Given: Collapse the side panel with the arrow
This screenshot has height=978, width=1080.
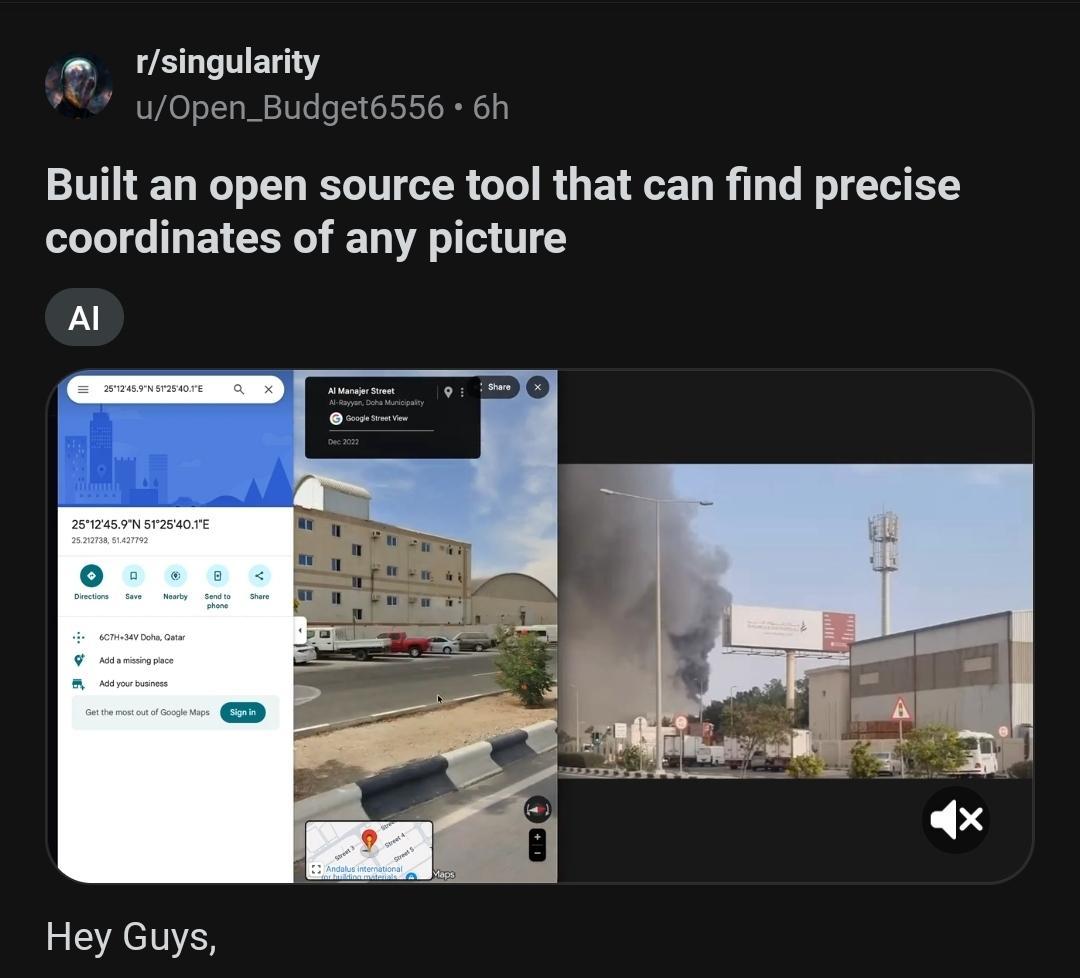Looking at the screenshot, I should 300,630.
